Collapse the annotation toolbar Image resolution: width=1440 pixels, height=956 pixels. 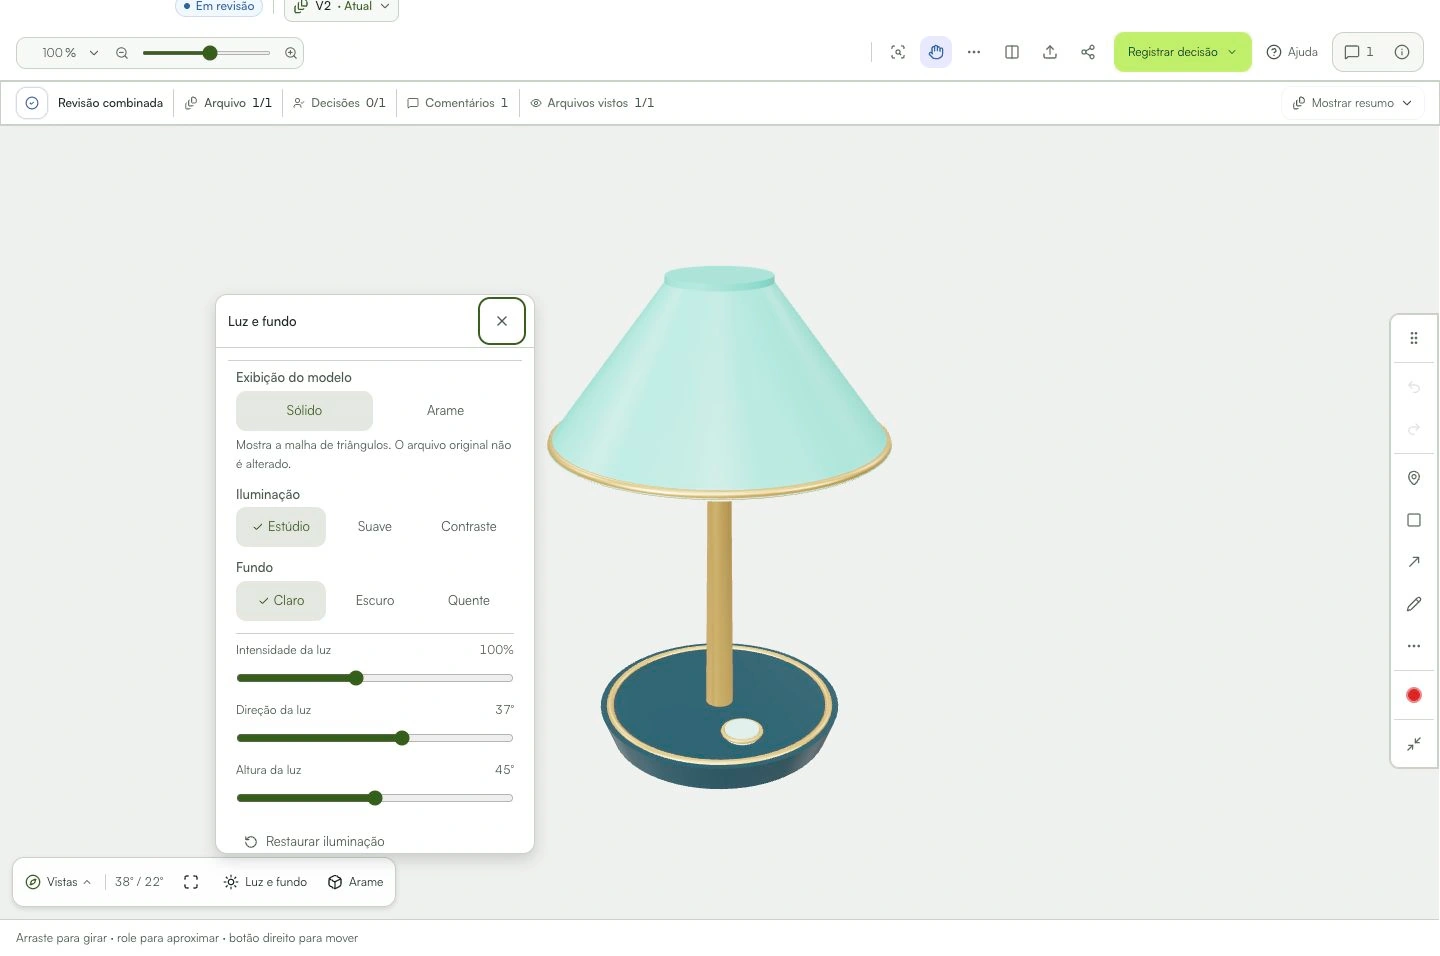(1414, 744)
